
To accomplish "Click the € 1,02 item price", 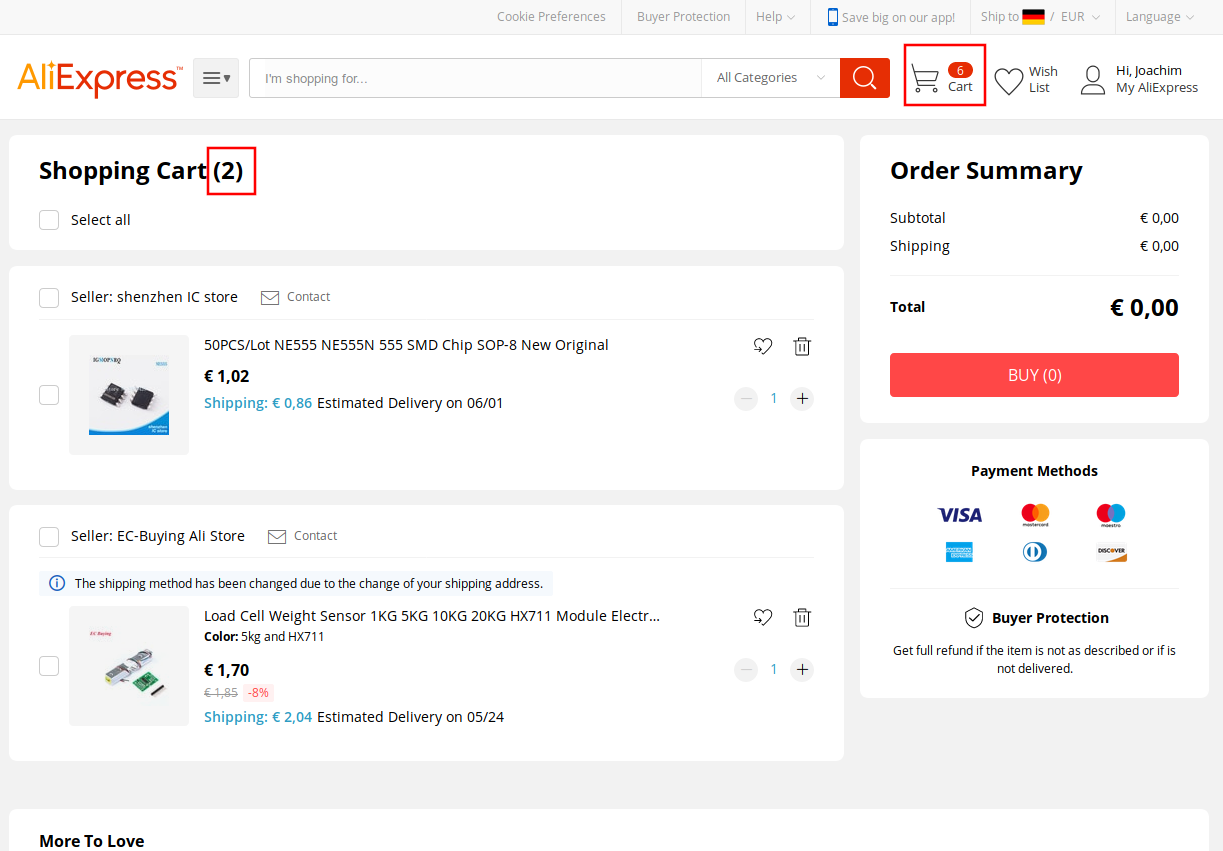I will point(227,376).
